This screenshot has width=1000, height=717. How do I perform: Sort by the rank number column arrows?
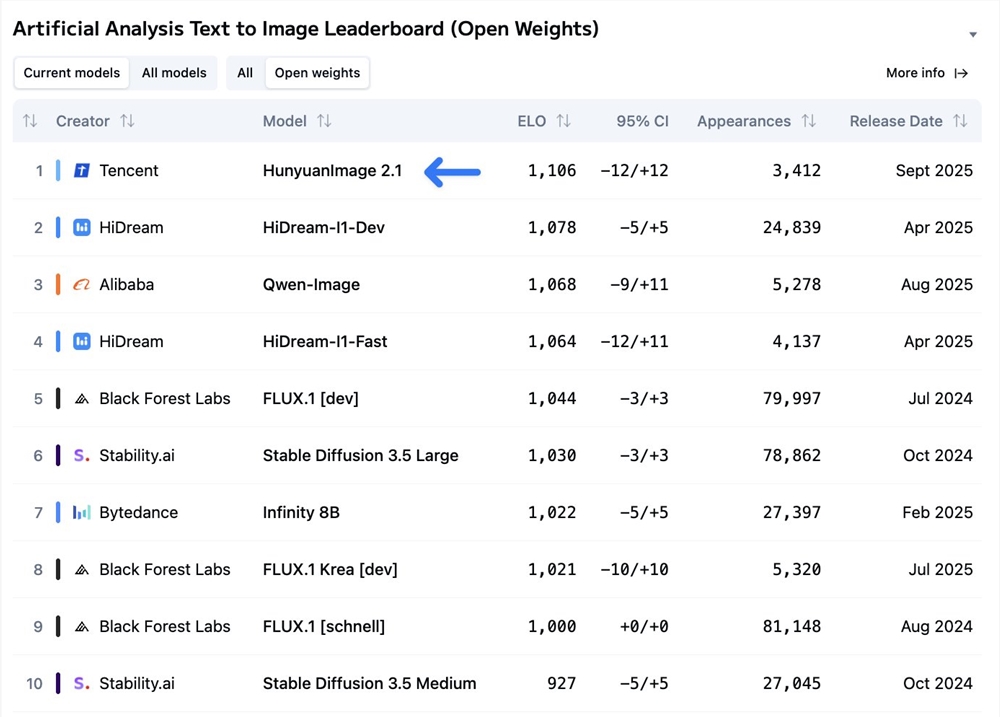[30, 121]
